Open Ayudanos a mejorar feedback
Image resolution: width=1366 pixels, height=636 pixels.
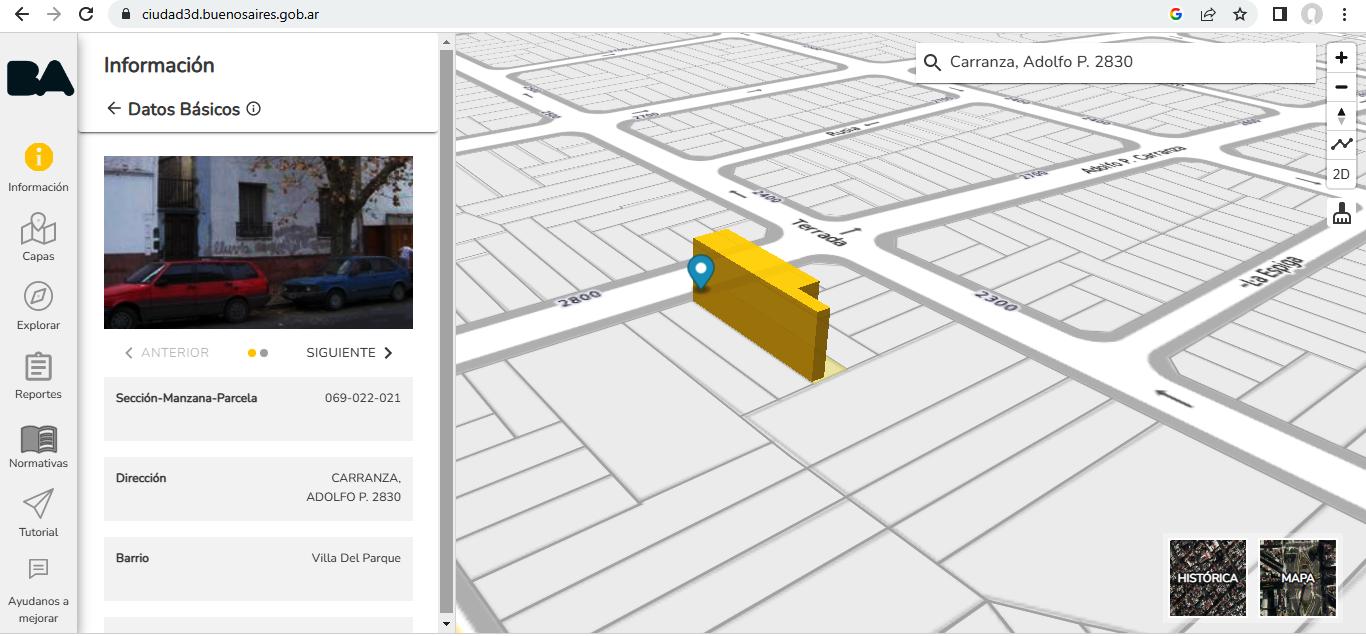38,591
